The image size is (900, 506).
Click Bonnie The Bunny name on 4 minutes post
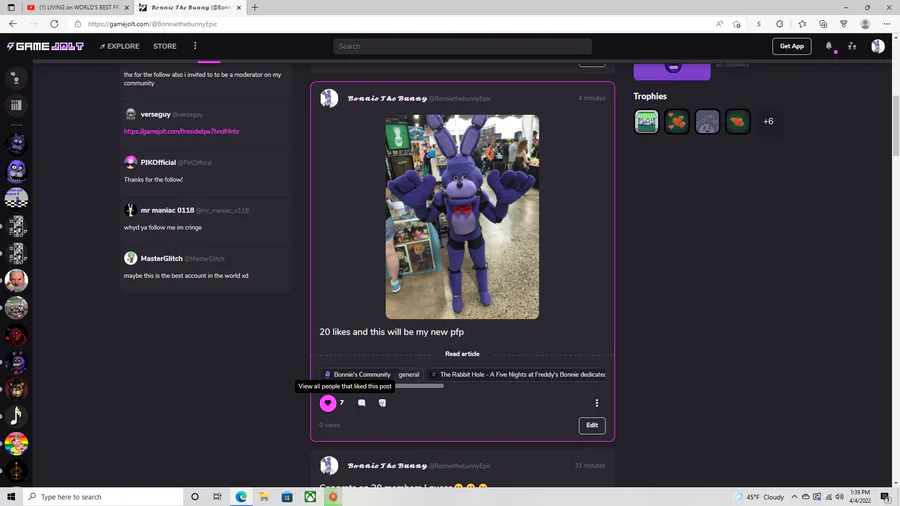click(387, 98)
